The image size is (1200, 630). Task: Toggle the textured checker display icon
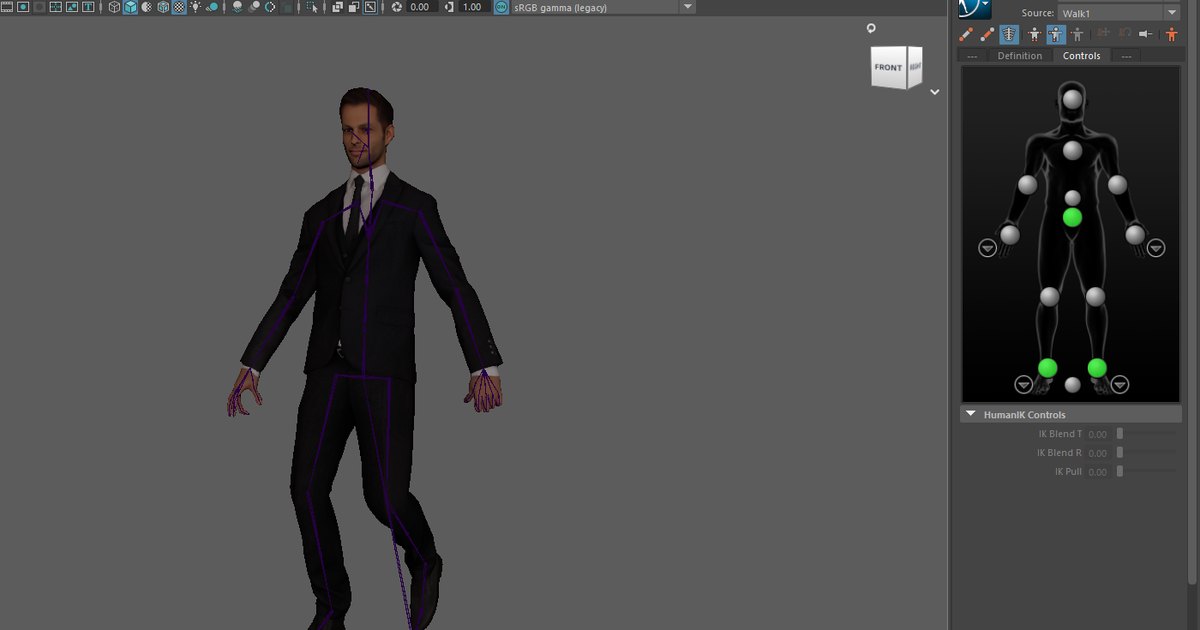pos(178,7)
